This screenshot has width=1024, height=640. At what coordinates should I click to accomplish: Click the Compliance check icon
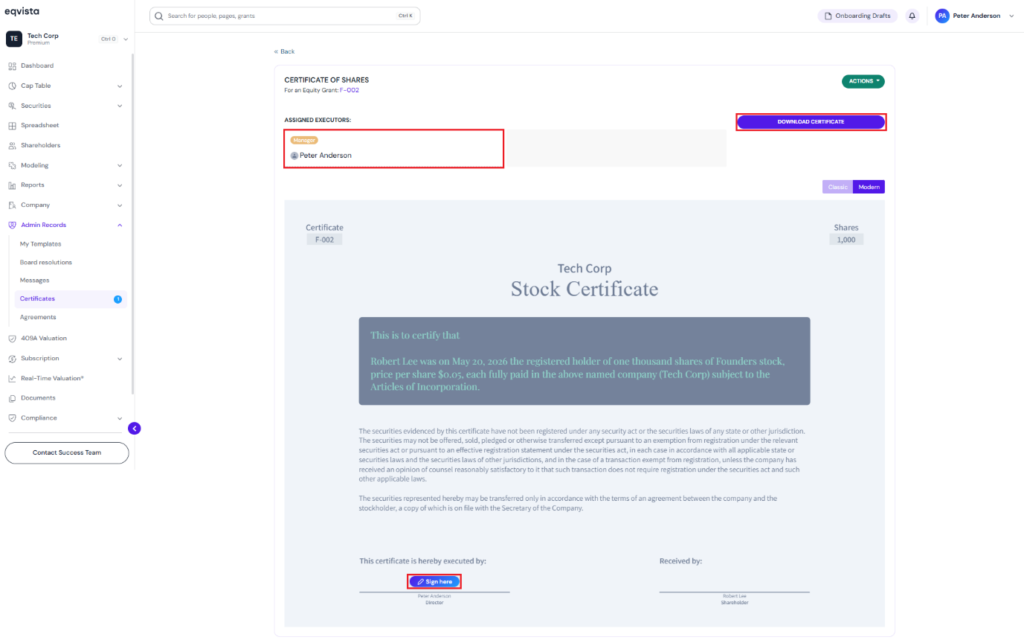[12, 418]
